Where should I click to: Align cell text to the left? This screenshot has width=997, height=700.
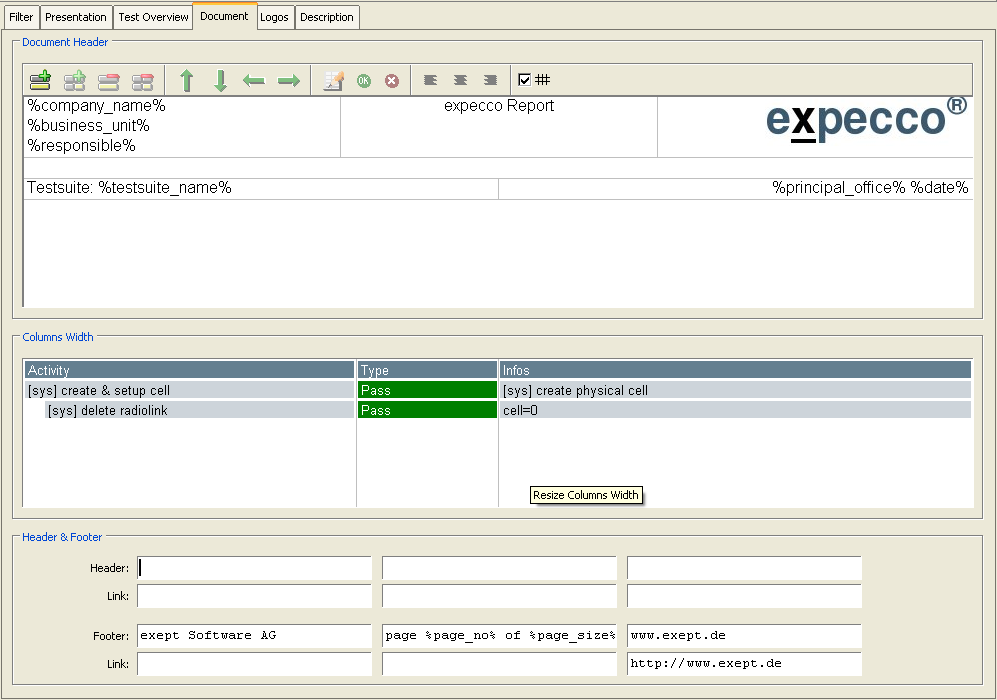pos(431,80)
